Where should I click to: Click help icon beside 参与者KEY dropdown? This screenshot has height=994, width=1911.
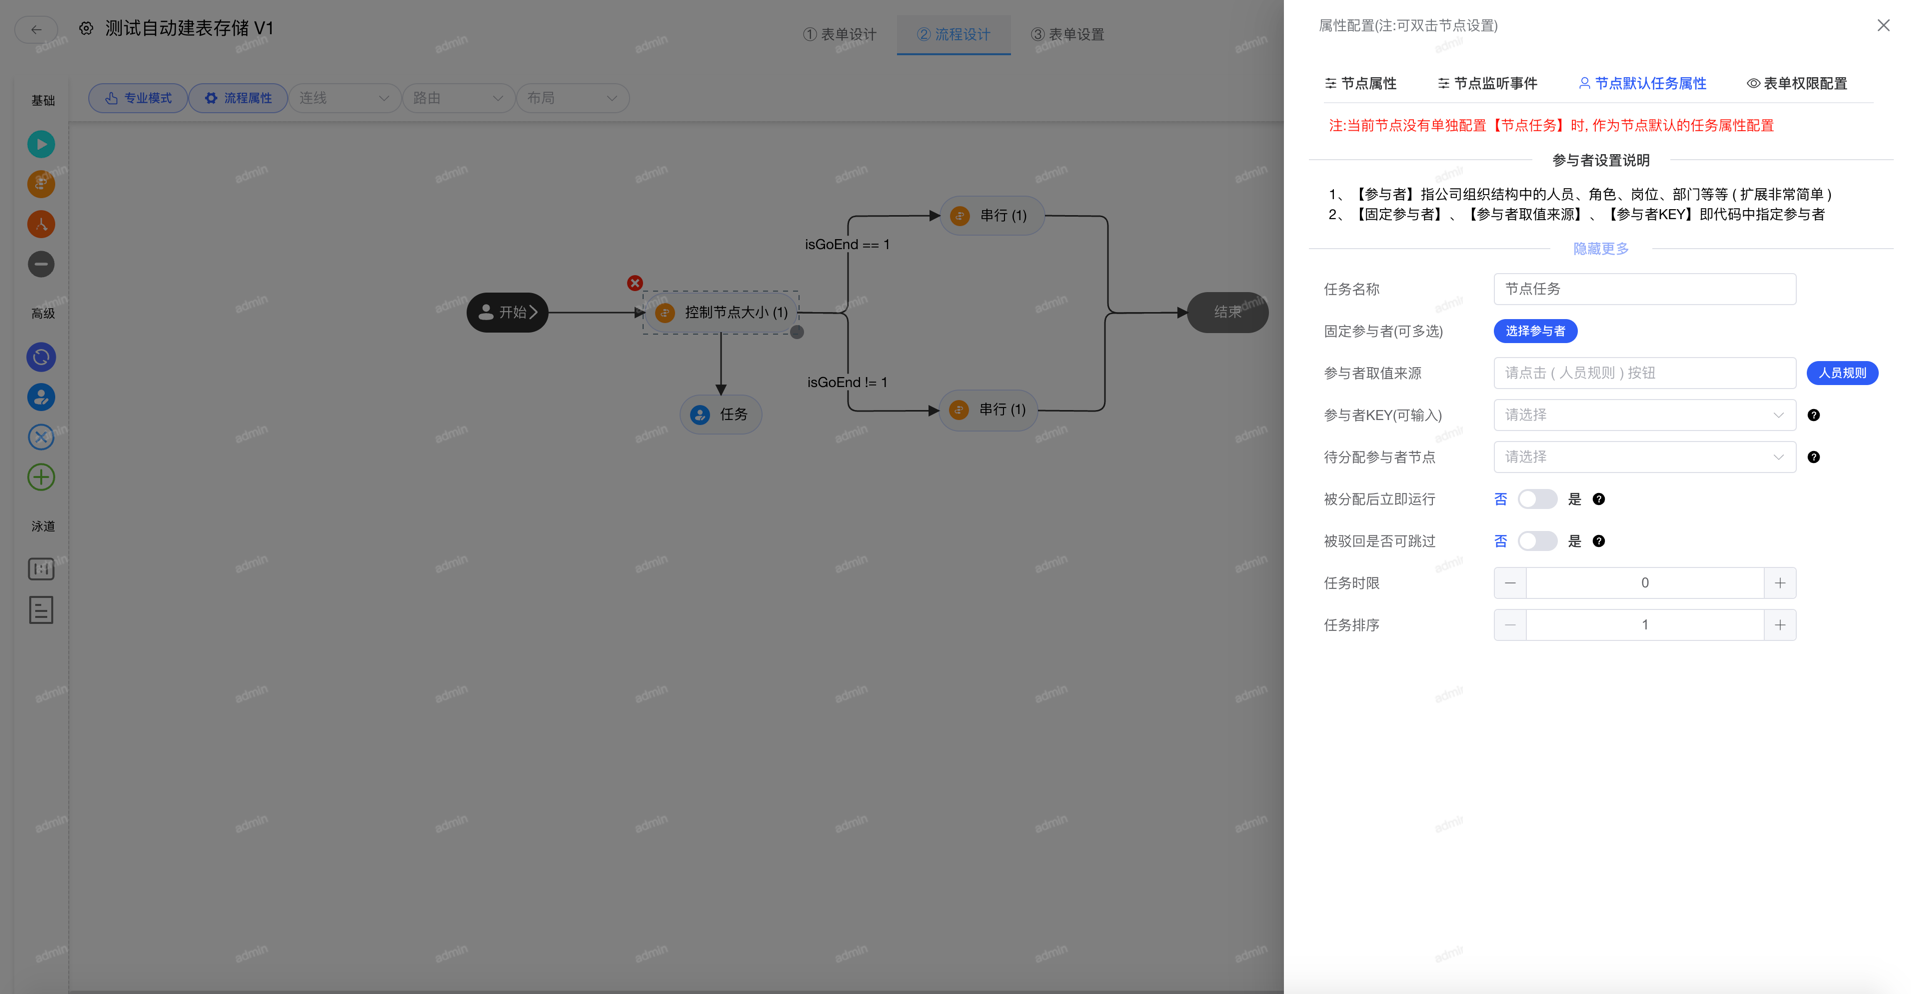pos(1813,415)
